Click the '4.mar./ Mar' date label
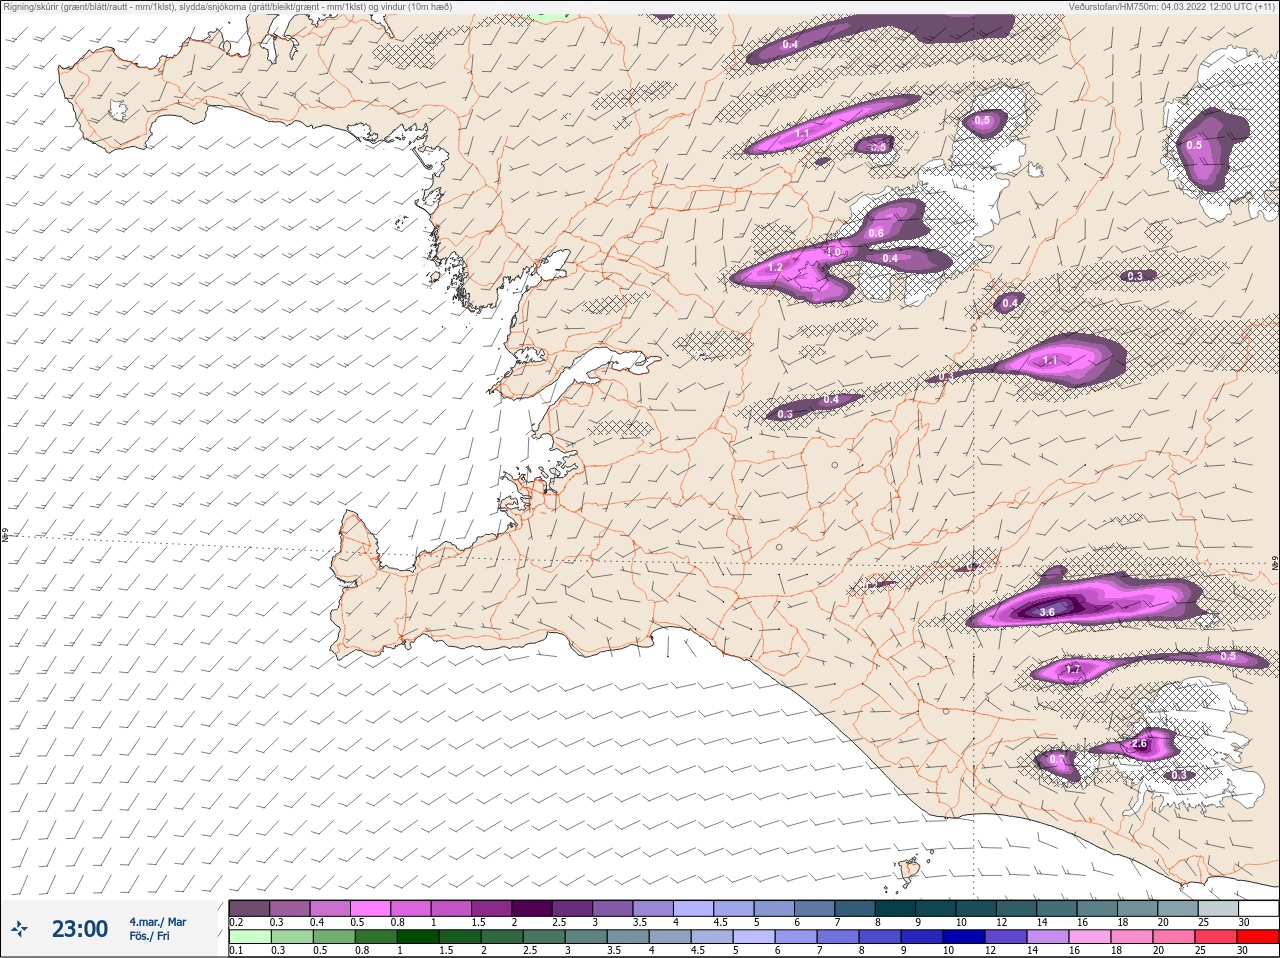 coord(158,922)
